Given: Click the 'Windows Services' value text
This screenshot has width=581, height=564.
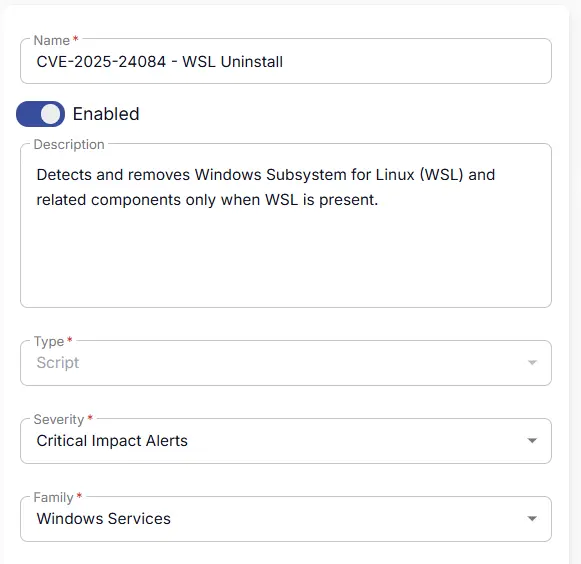Looking at the screenshot, I should coord(103,519).
